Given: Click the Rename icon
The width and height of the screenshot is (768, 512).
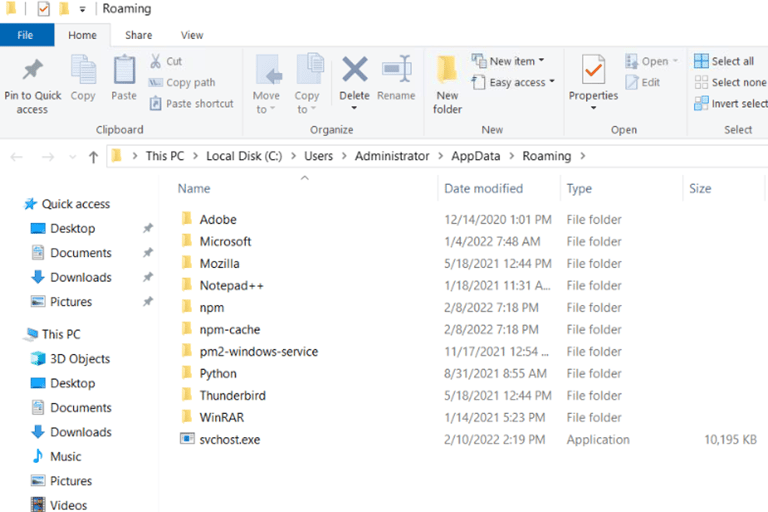Looking at the screenshot, I should coord(396,69).
